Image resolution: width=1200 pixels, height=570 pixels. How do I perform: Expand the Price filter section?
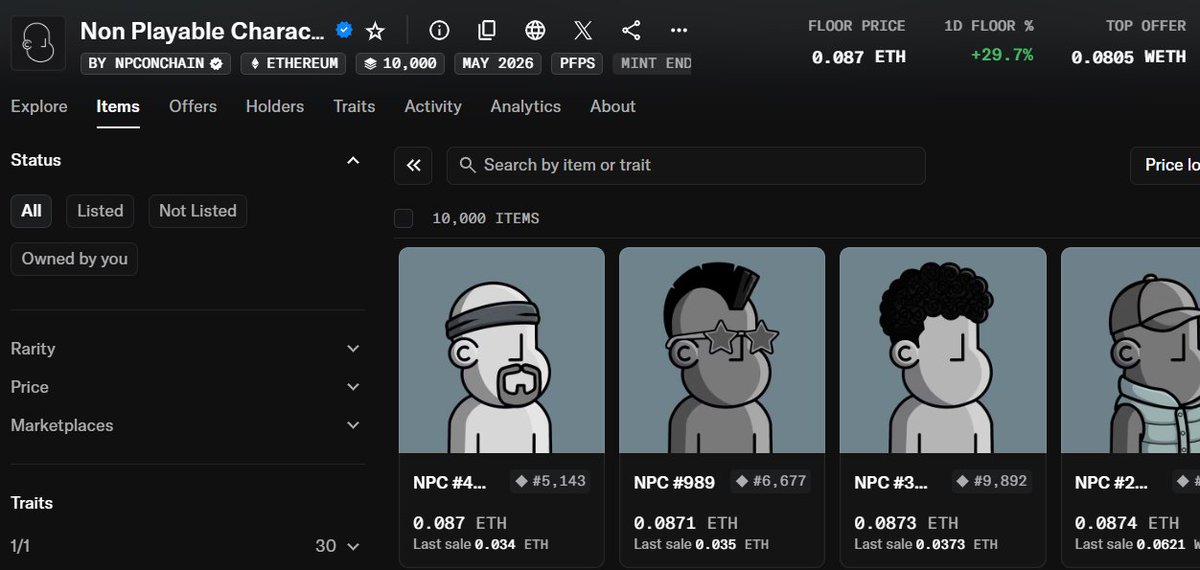(187, 387)
